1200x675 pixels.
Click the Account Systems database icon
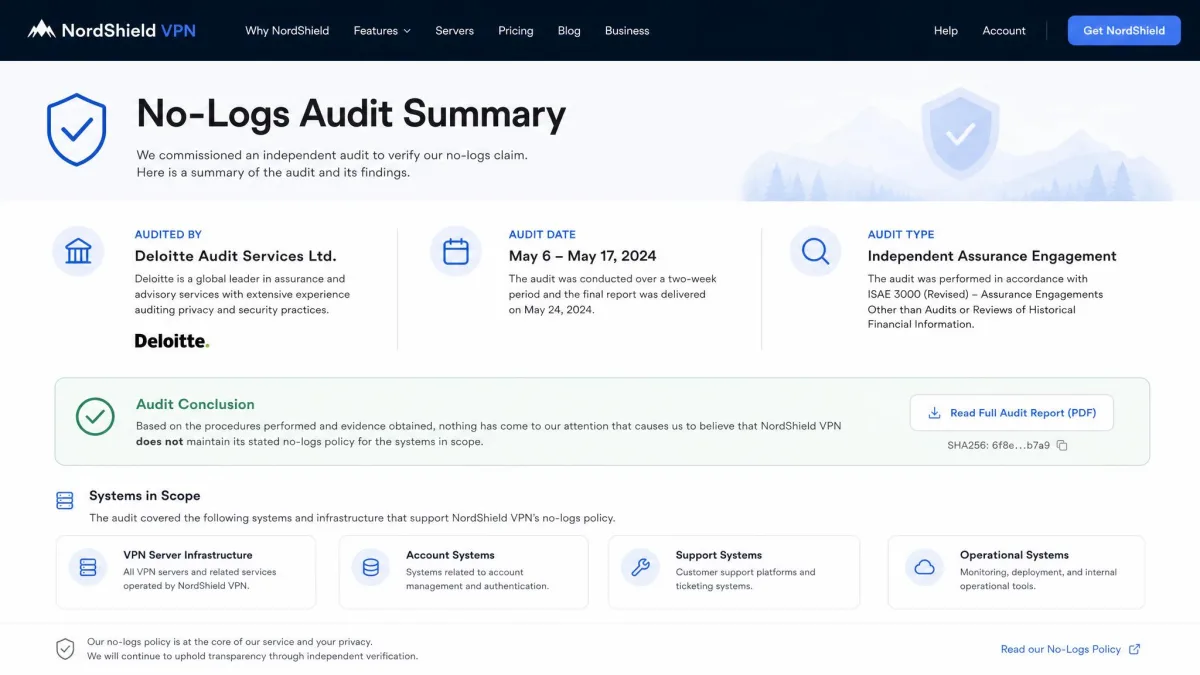371,568
